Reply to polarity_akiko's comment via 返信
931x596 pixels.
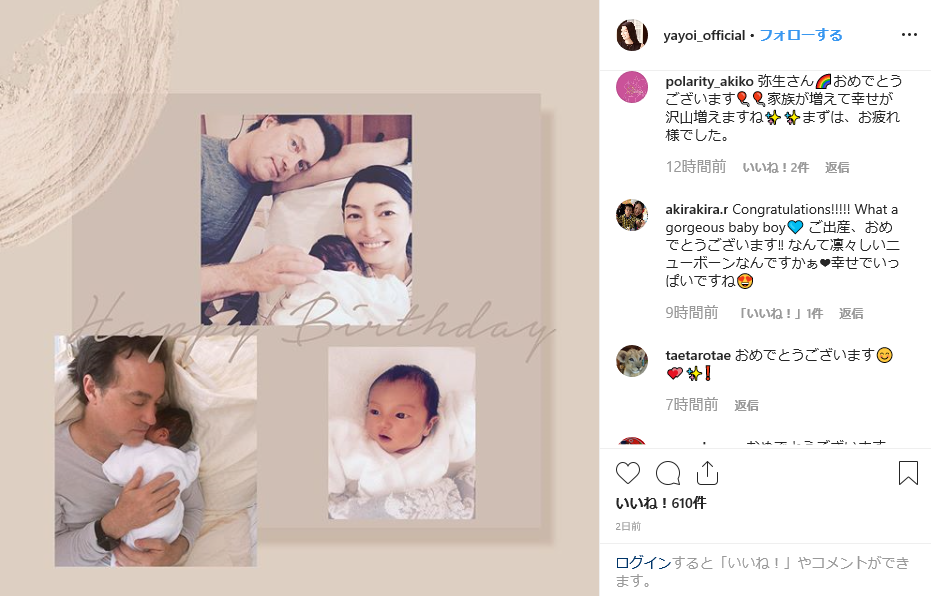click(837, 168)
